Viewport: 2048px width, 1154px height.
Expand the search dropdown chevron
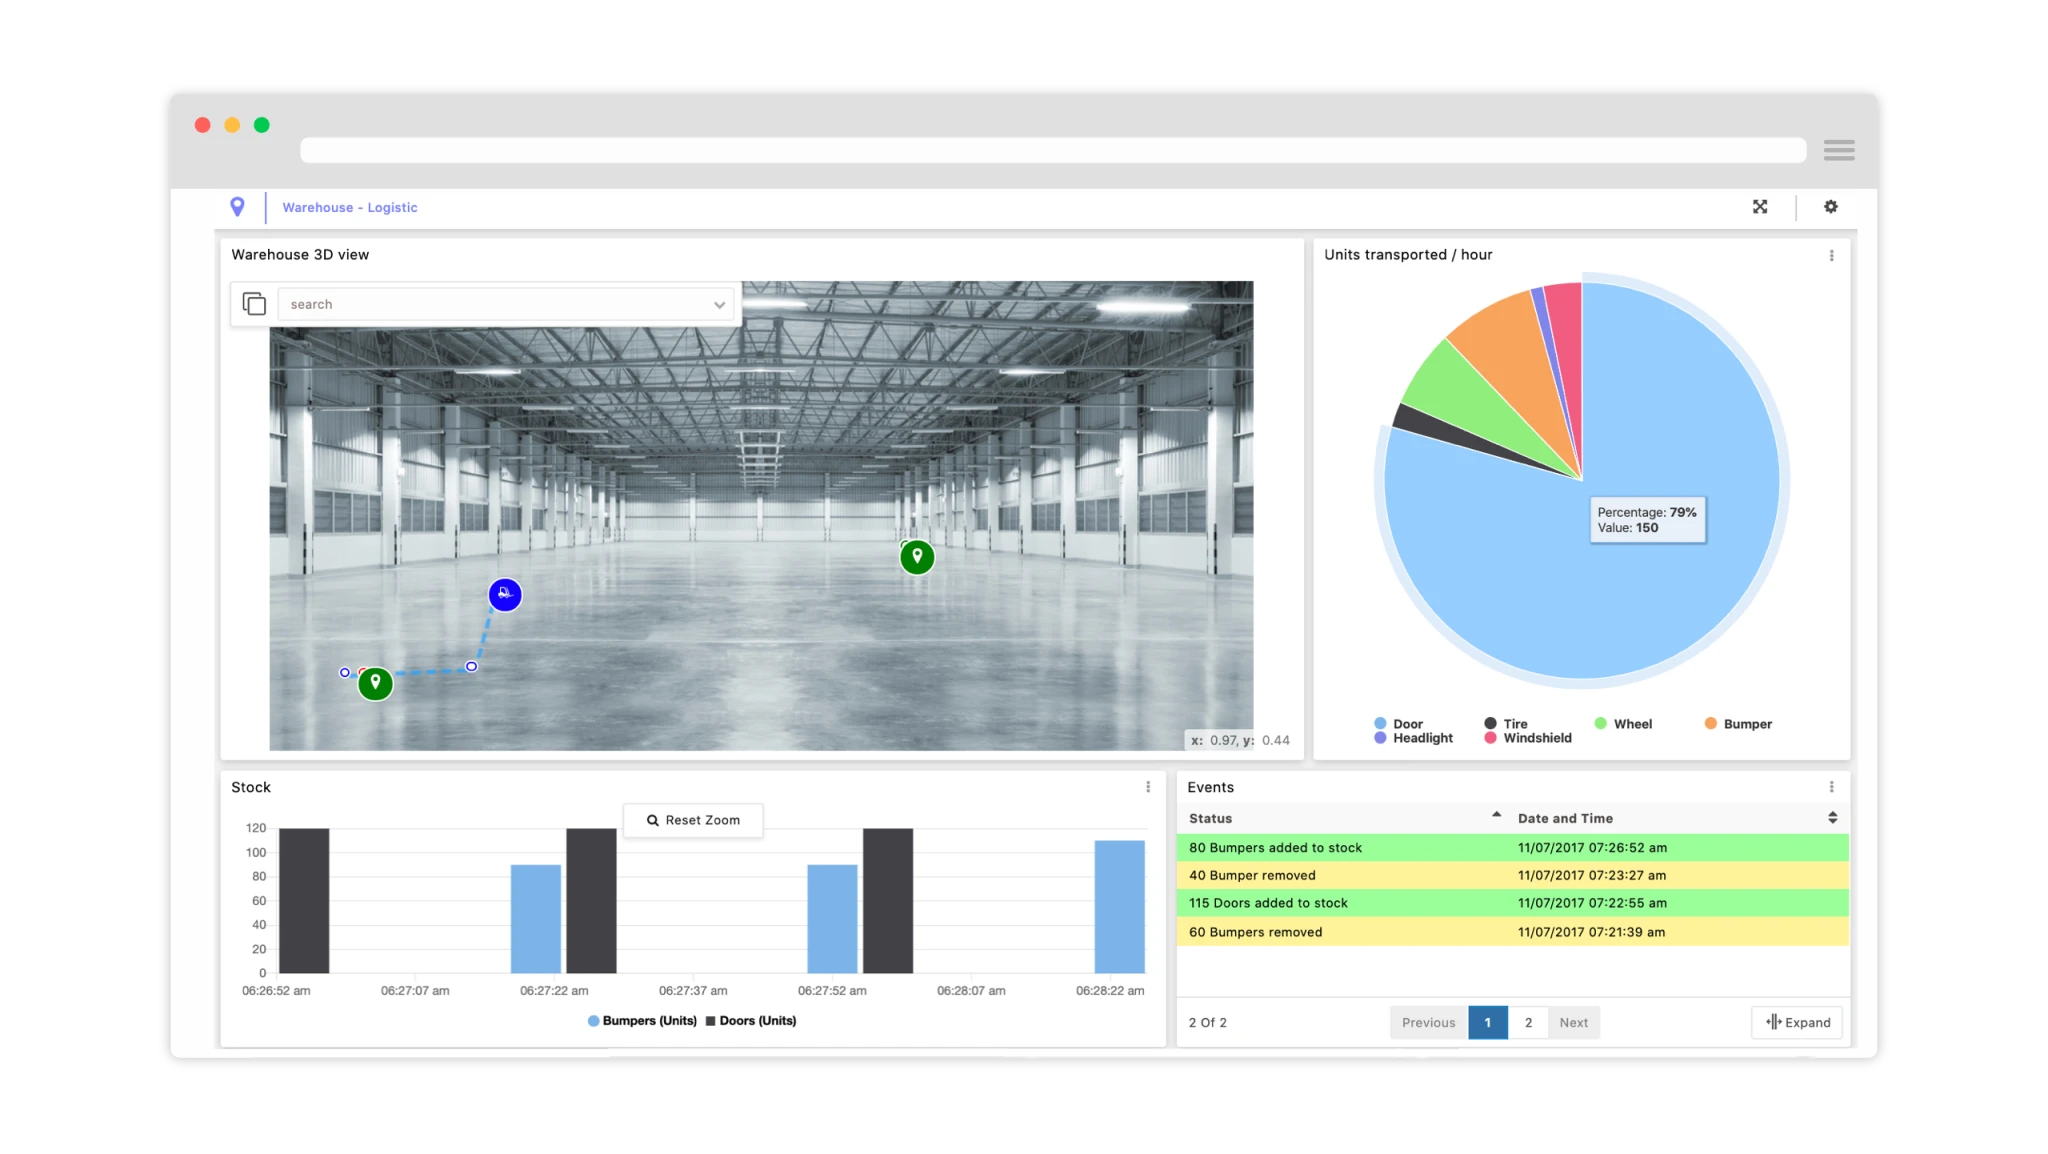coord(719,305)
